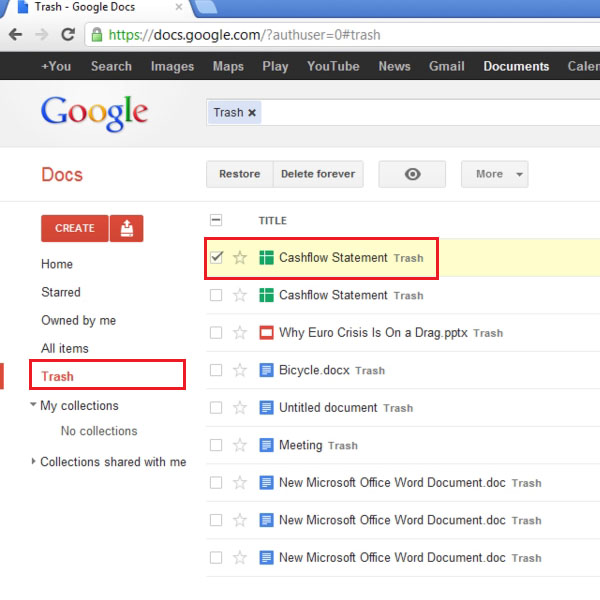Open Maps in the Google bar
The width and height of the screenshot is (600, 600).
click(x=228, y=66)
